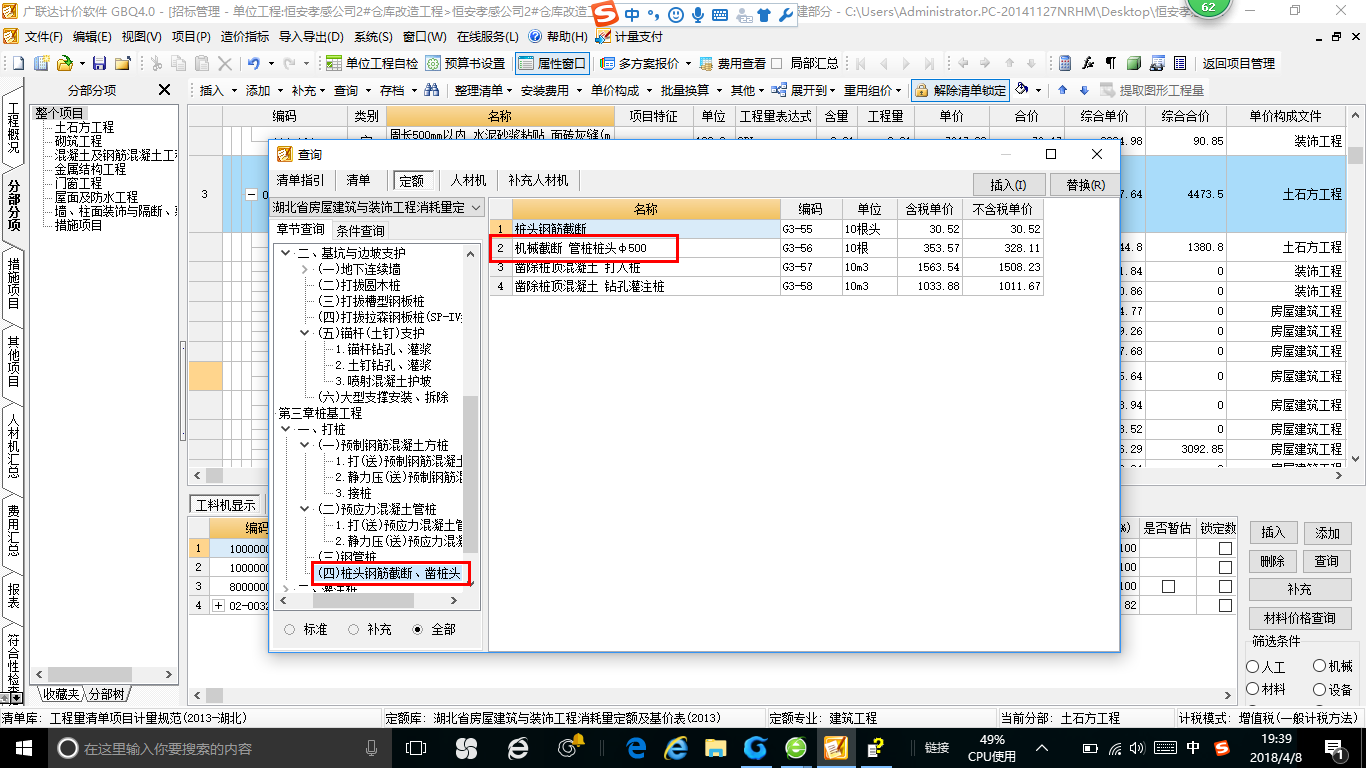The image size is (1366, 768).
Task: Click the Undo arrow icon
Action: coord(253,63)
